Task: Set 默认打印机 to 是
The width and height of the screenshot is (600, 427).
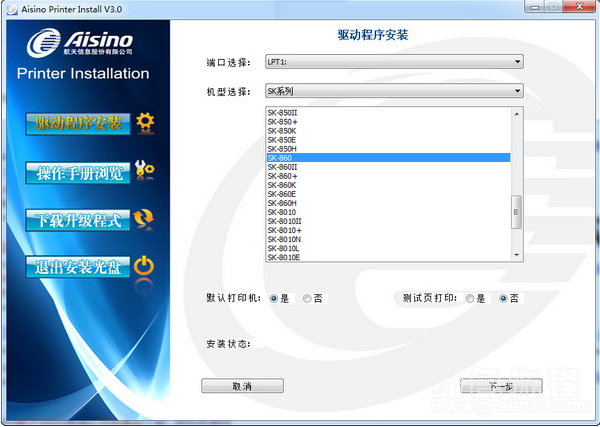Action: click(274, 298)
